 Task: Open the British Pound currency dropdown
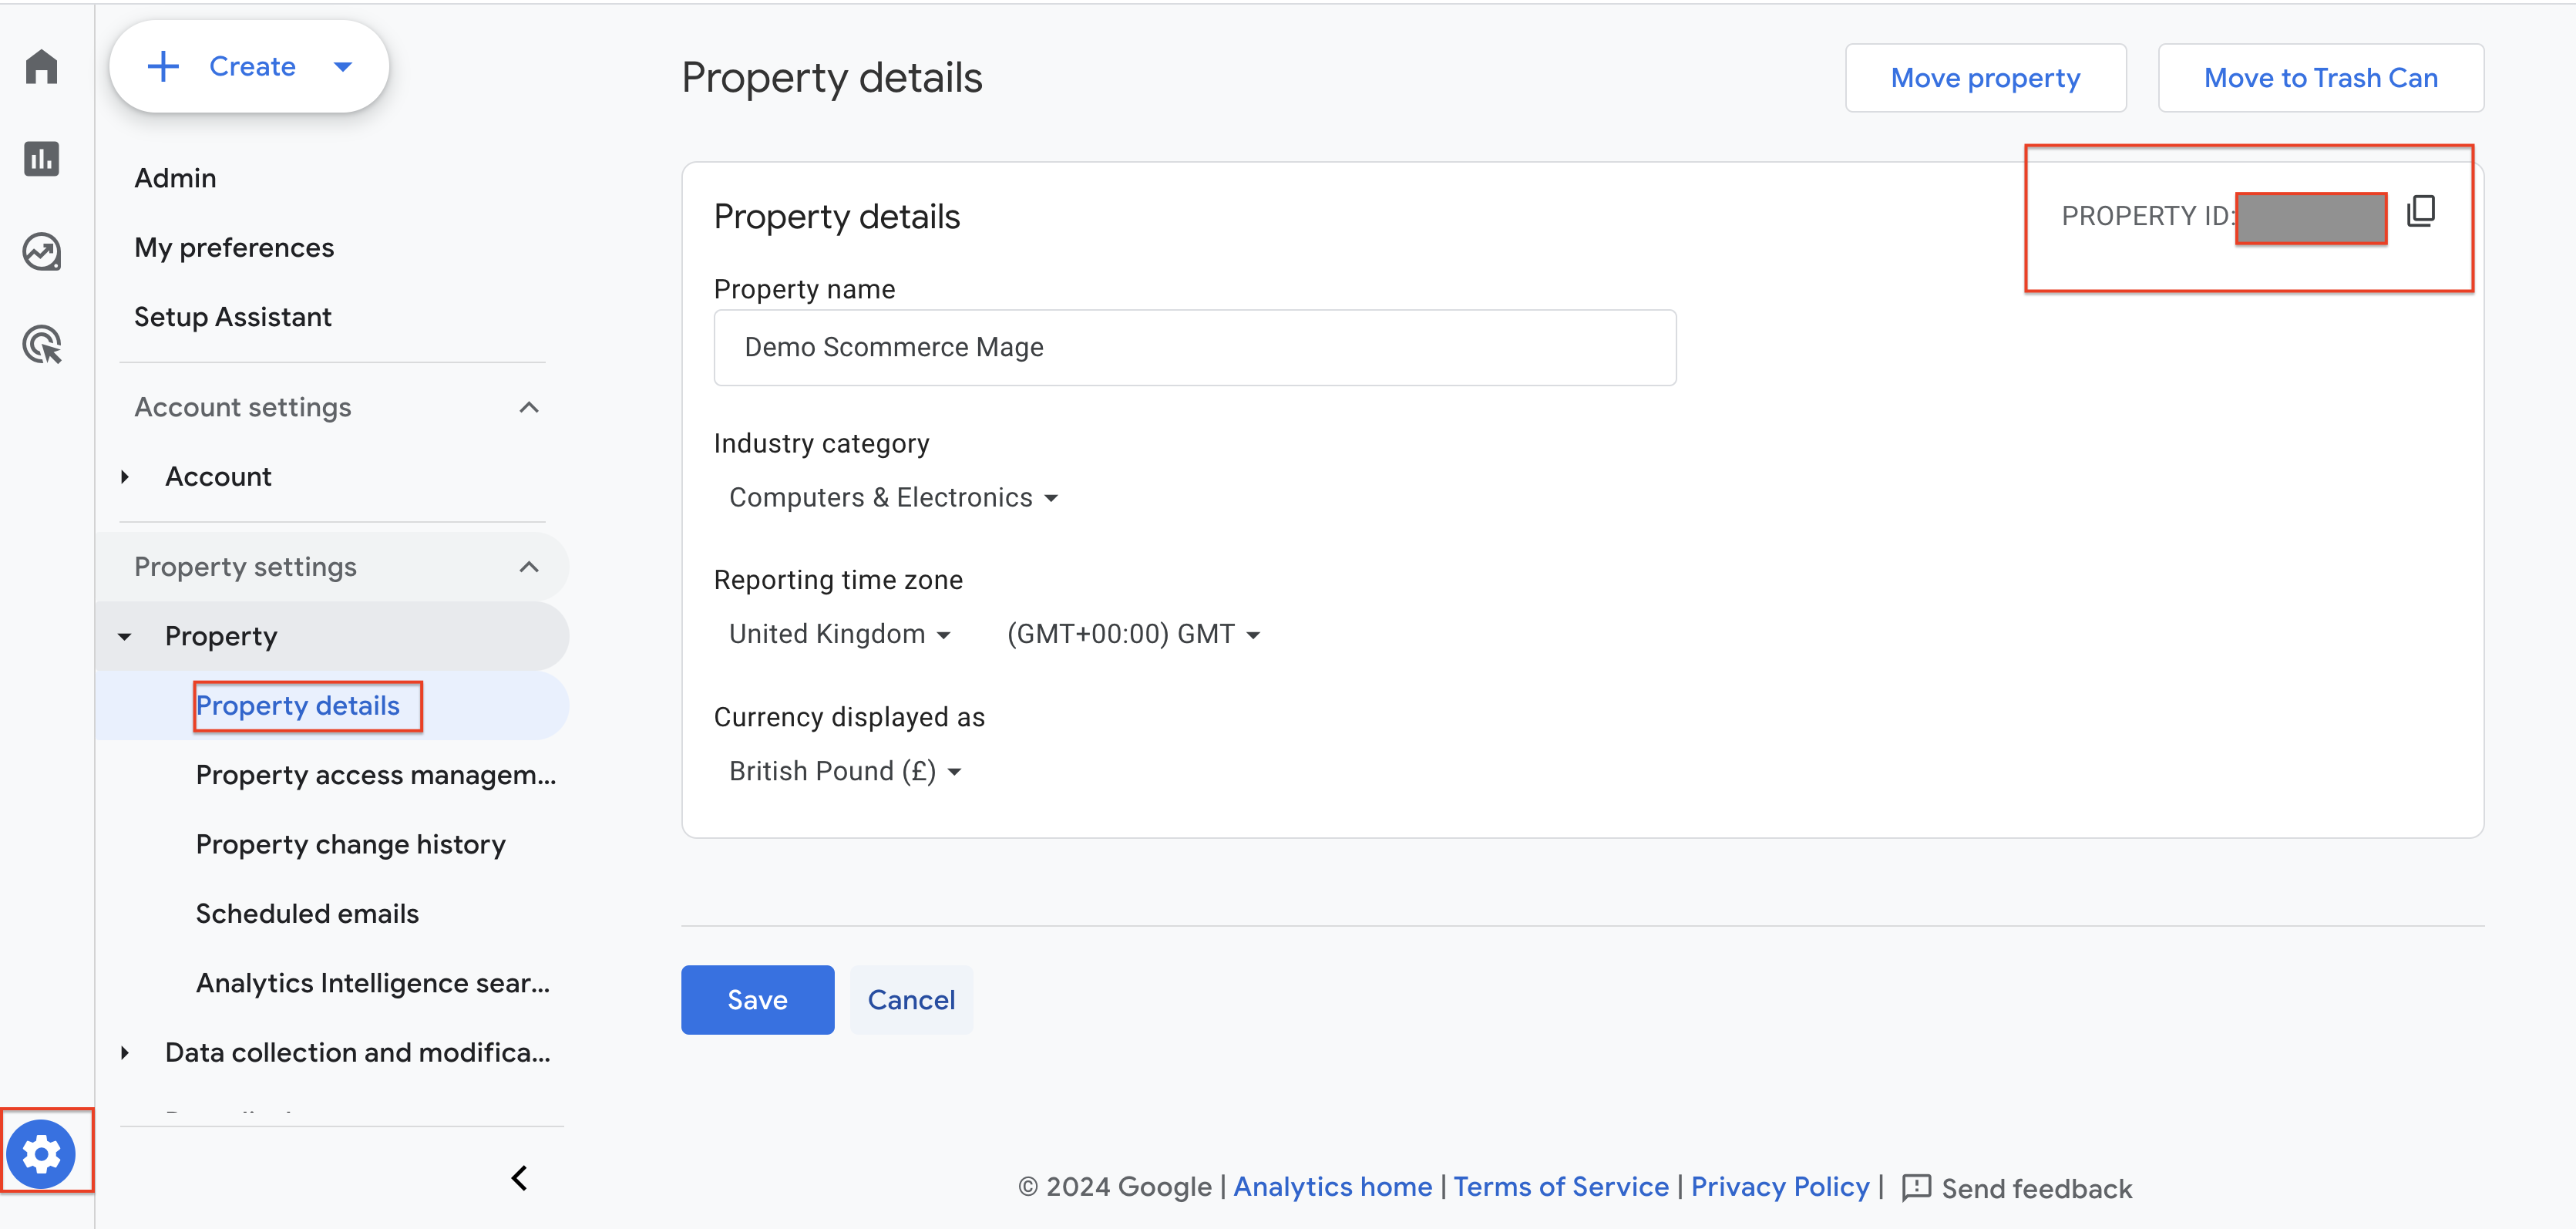click(845, 771)
